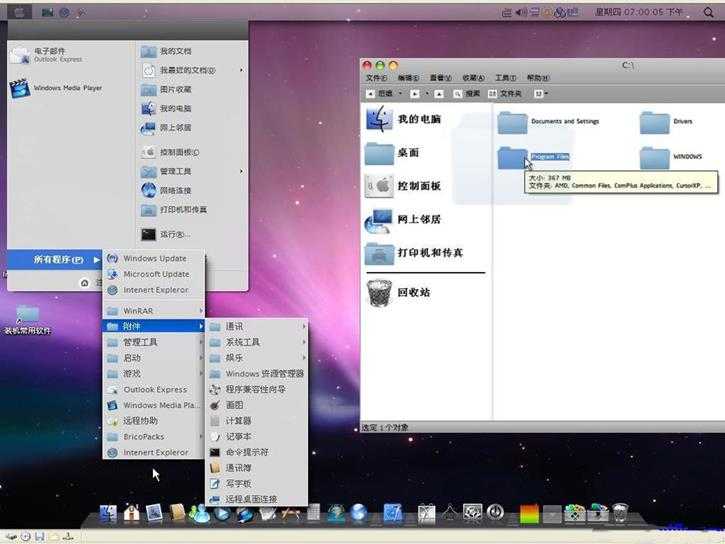This screenshot has height=544, width=725.
Task: Open the 帮助 menu
Action: click(538, 78)
